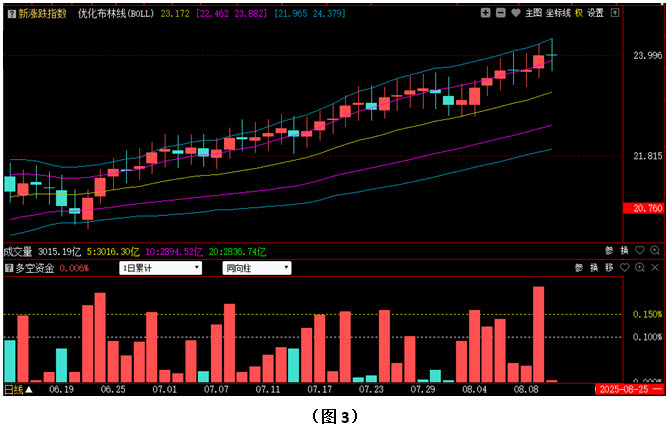This screenshot has height=439, width=670.
Task: Click the 20:2836.74亿 volume average value
Action: (237, 252)
